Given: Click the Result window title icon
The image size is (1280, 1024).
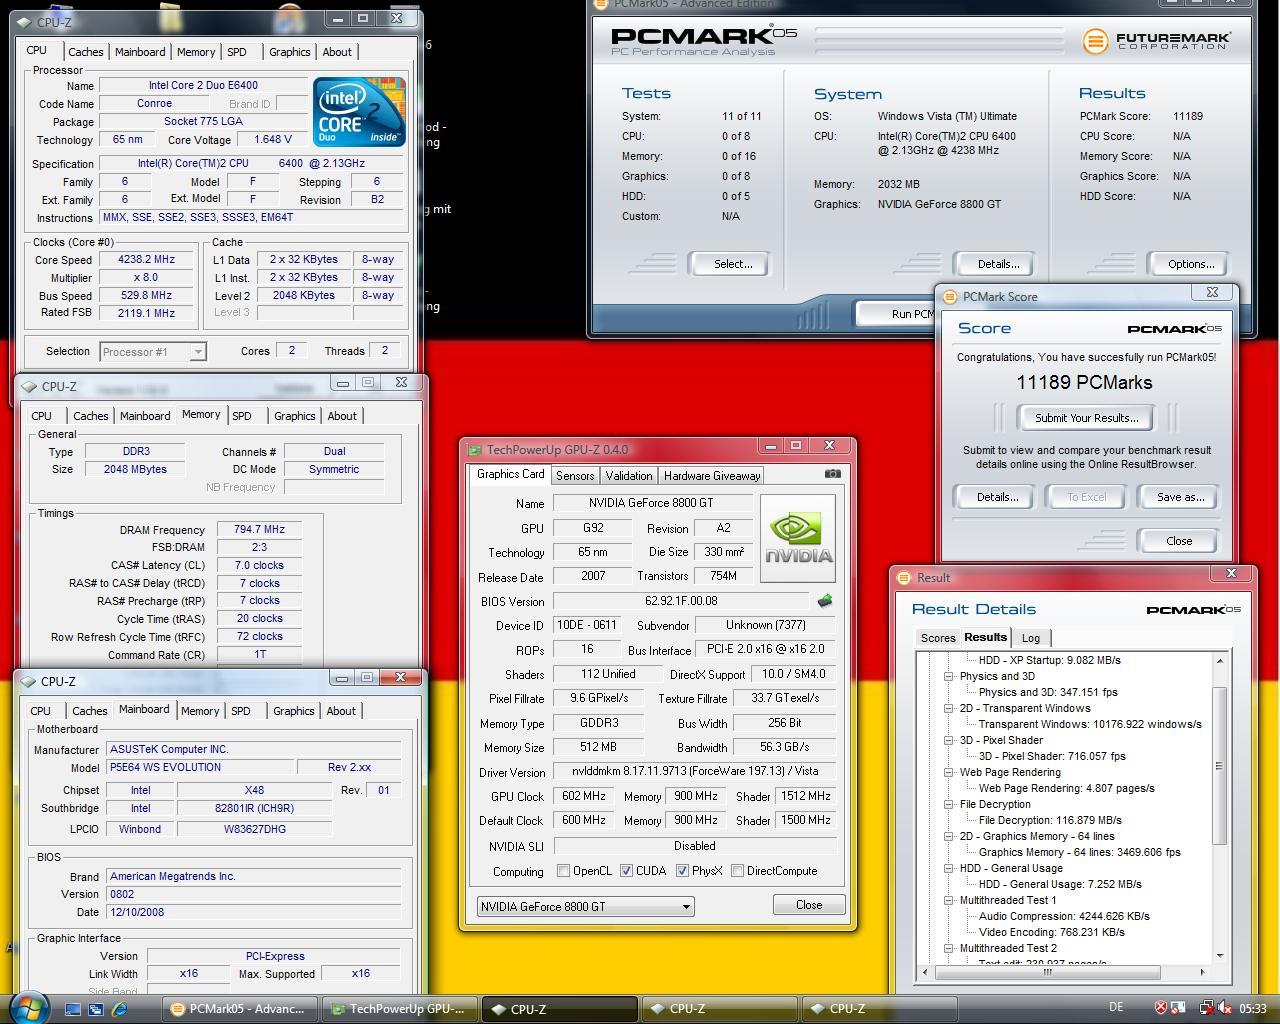Looking at the screenshot, I should [903, 578].
